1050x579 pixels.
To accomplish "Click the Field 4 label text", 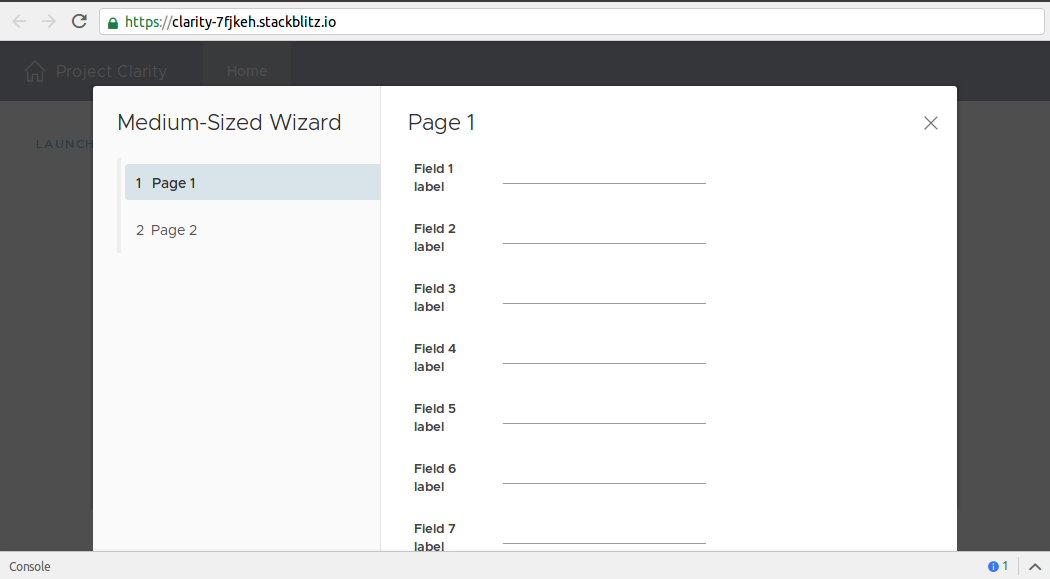I will [x=435, y=357].
